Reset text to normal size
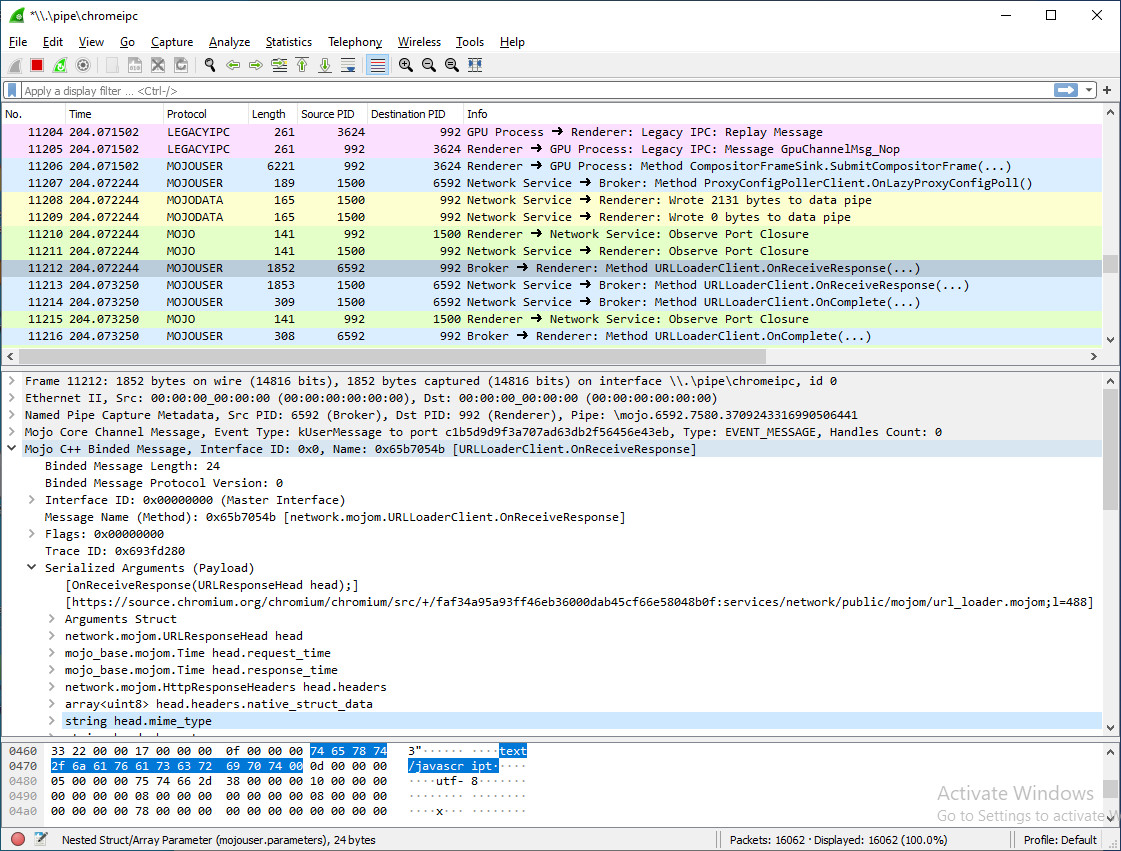Image resolution: width=1121 pixels, height=851 pixels. pyautogui.click(x=451, y=65)
